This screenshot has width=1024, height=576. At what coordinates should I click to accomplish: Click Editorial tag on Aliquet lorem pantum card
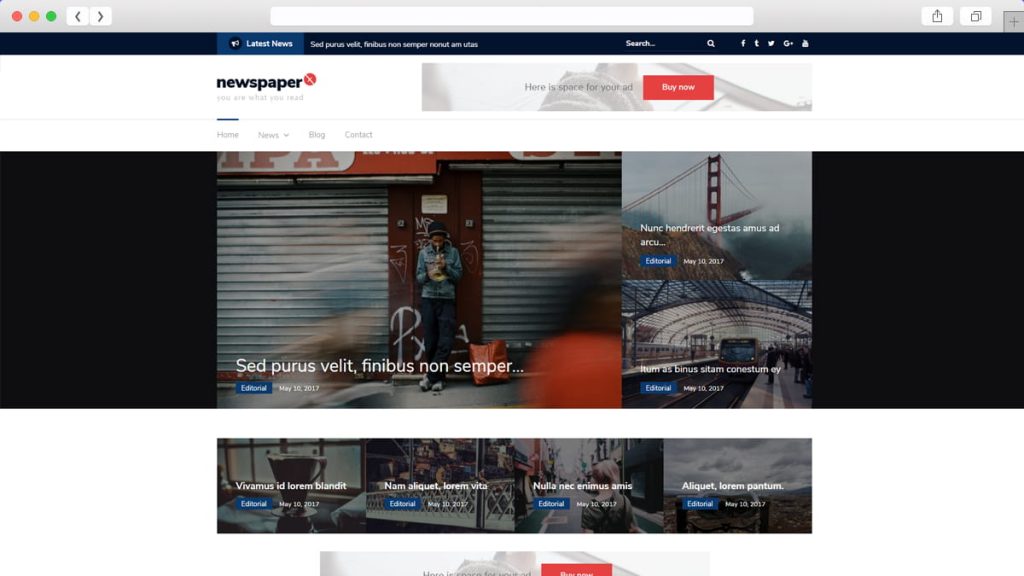click(699, 504)
